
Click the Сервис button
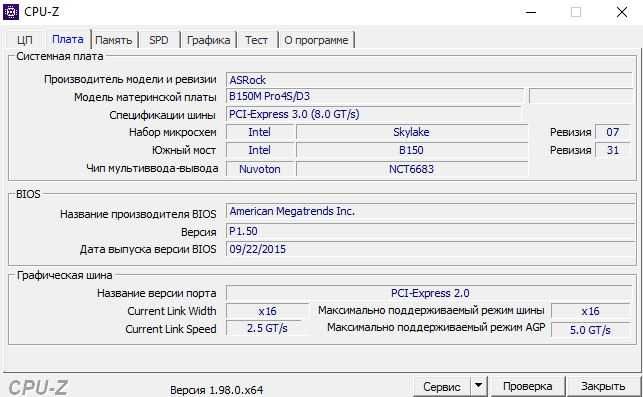442,387
